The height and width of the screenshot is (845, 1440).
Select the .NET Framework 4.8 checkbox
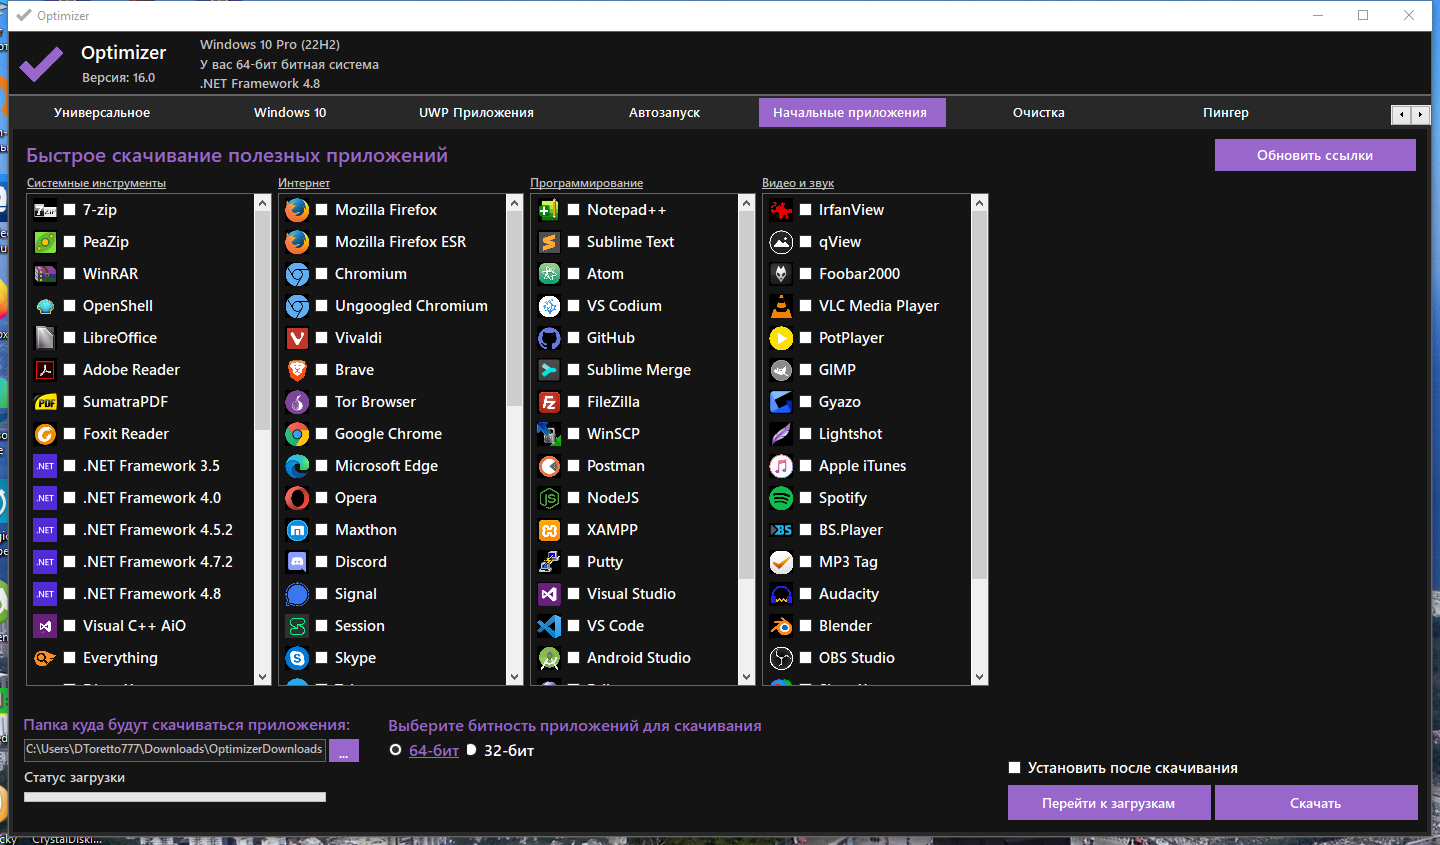pos(70,594)
